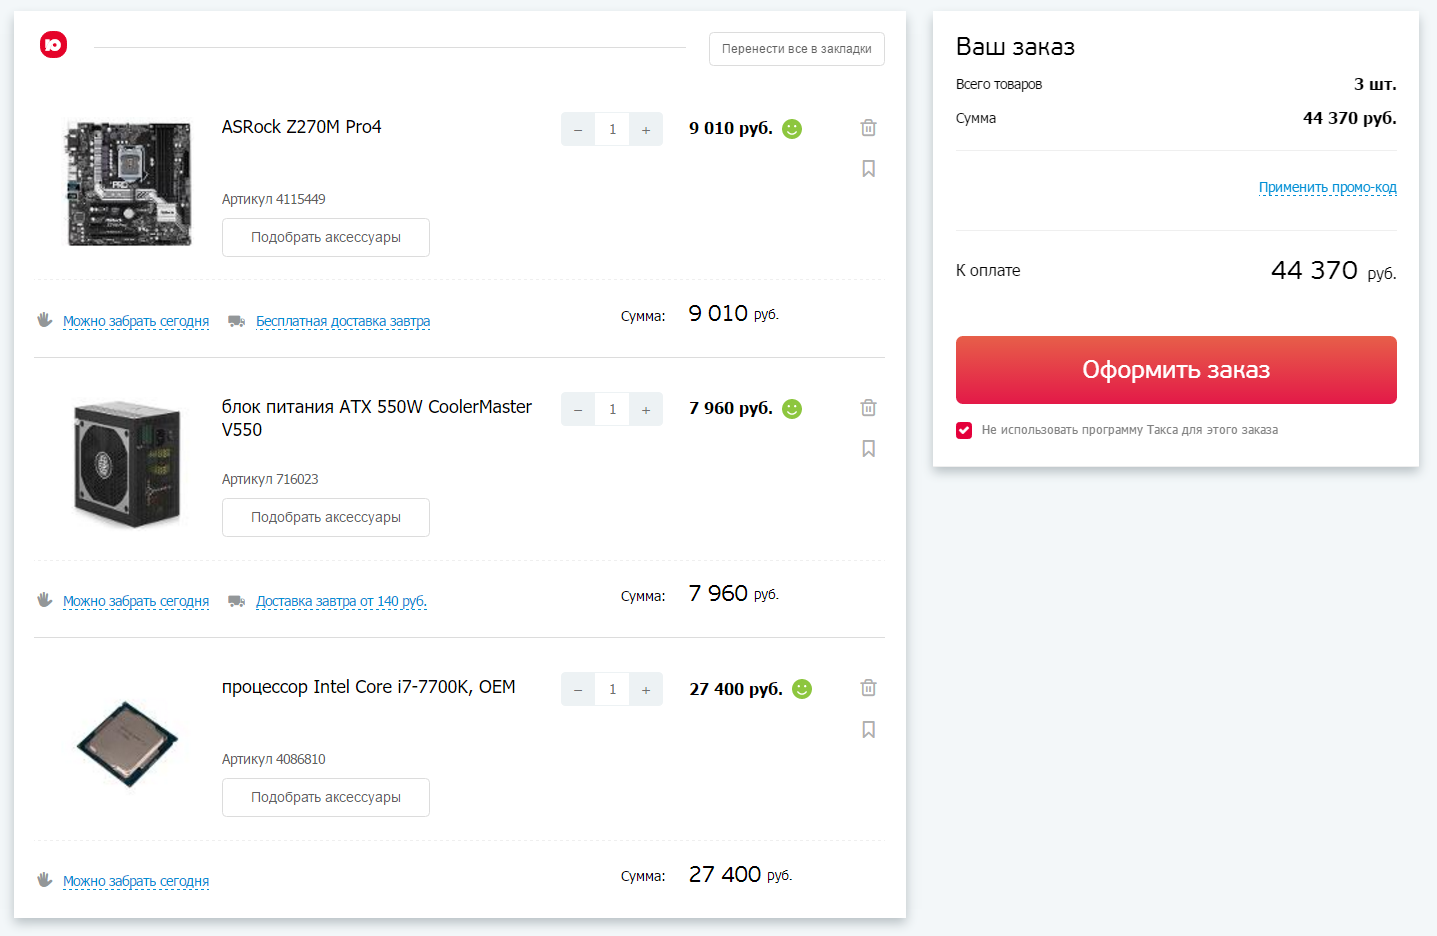Image resolution: width=1437 pixels, height=936 pixels.
Task: Bookmark the ASRock Z270M Pro4 item
Action: (x=868, y=169)
